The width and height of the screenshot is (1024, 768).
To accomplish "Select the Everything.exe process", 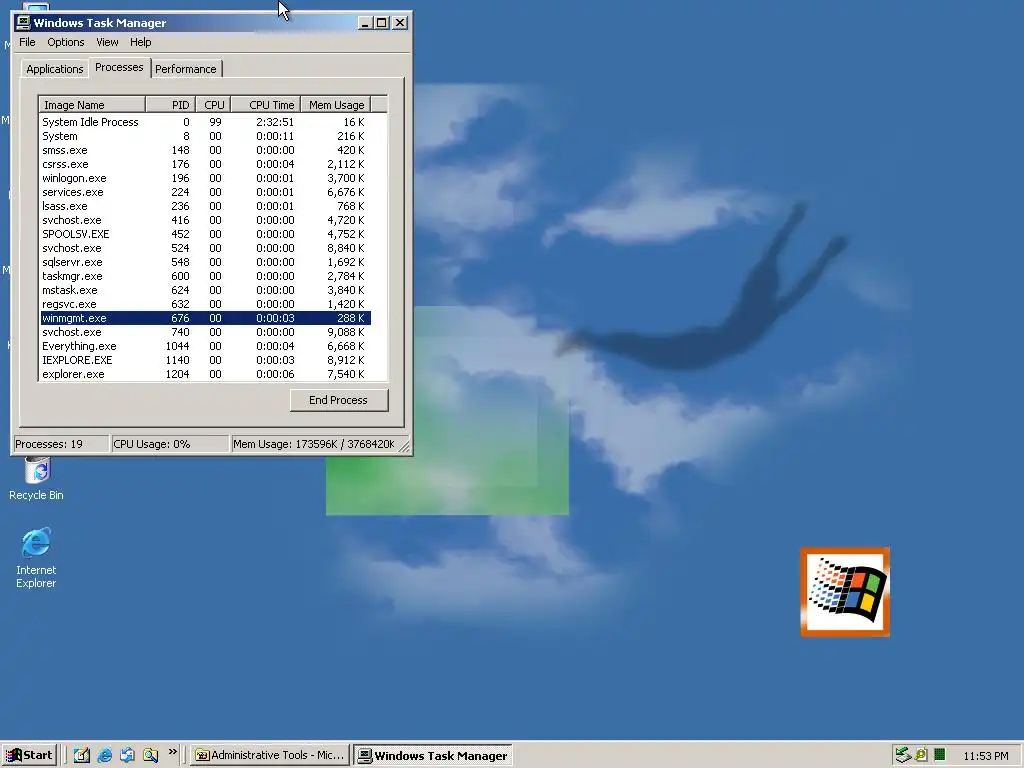I will pos(205,347).
